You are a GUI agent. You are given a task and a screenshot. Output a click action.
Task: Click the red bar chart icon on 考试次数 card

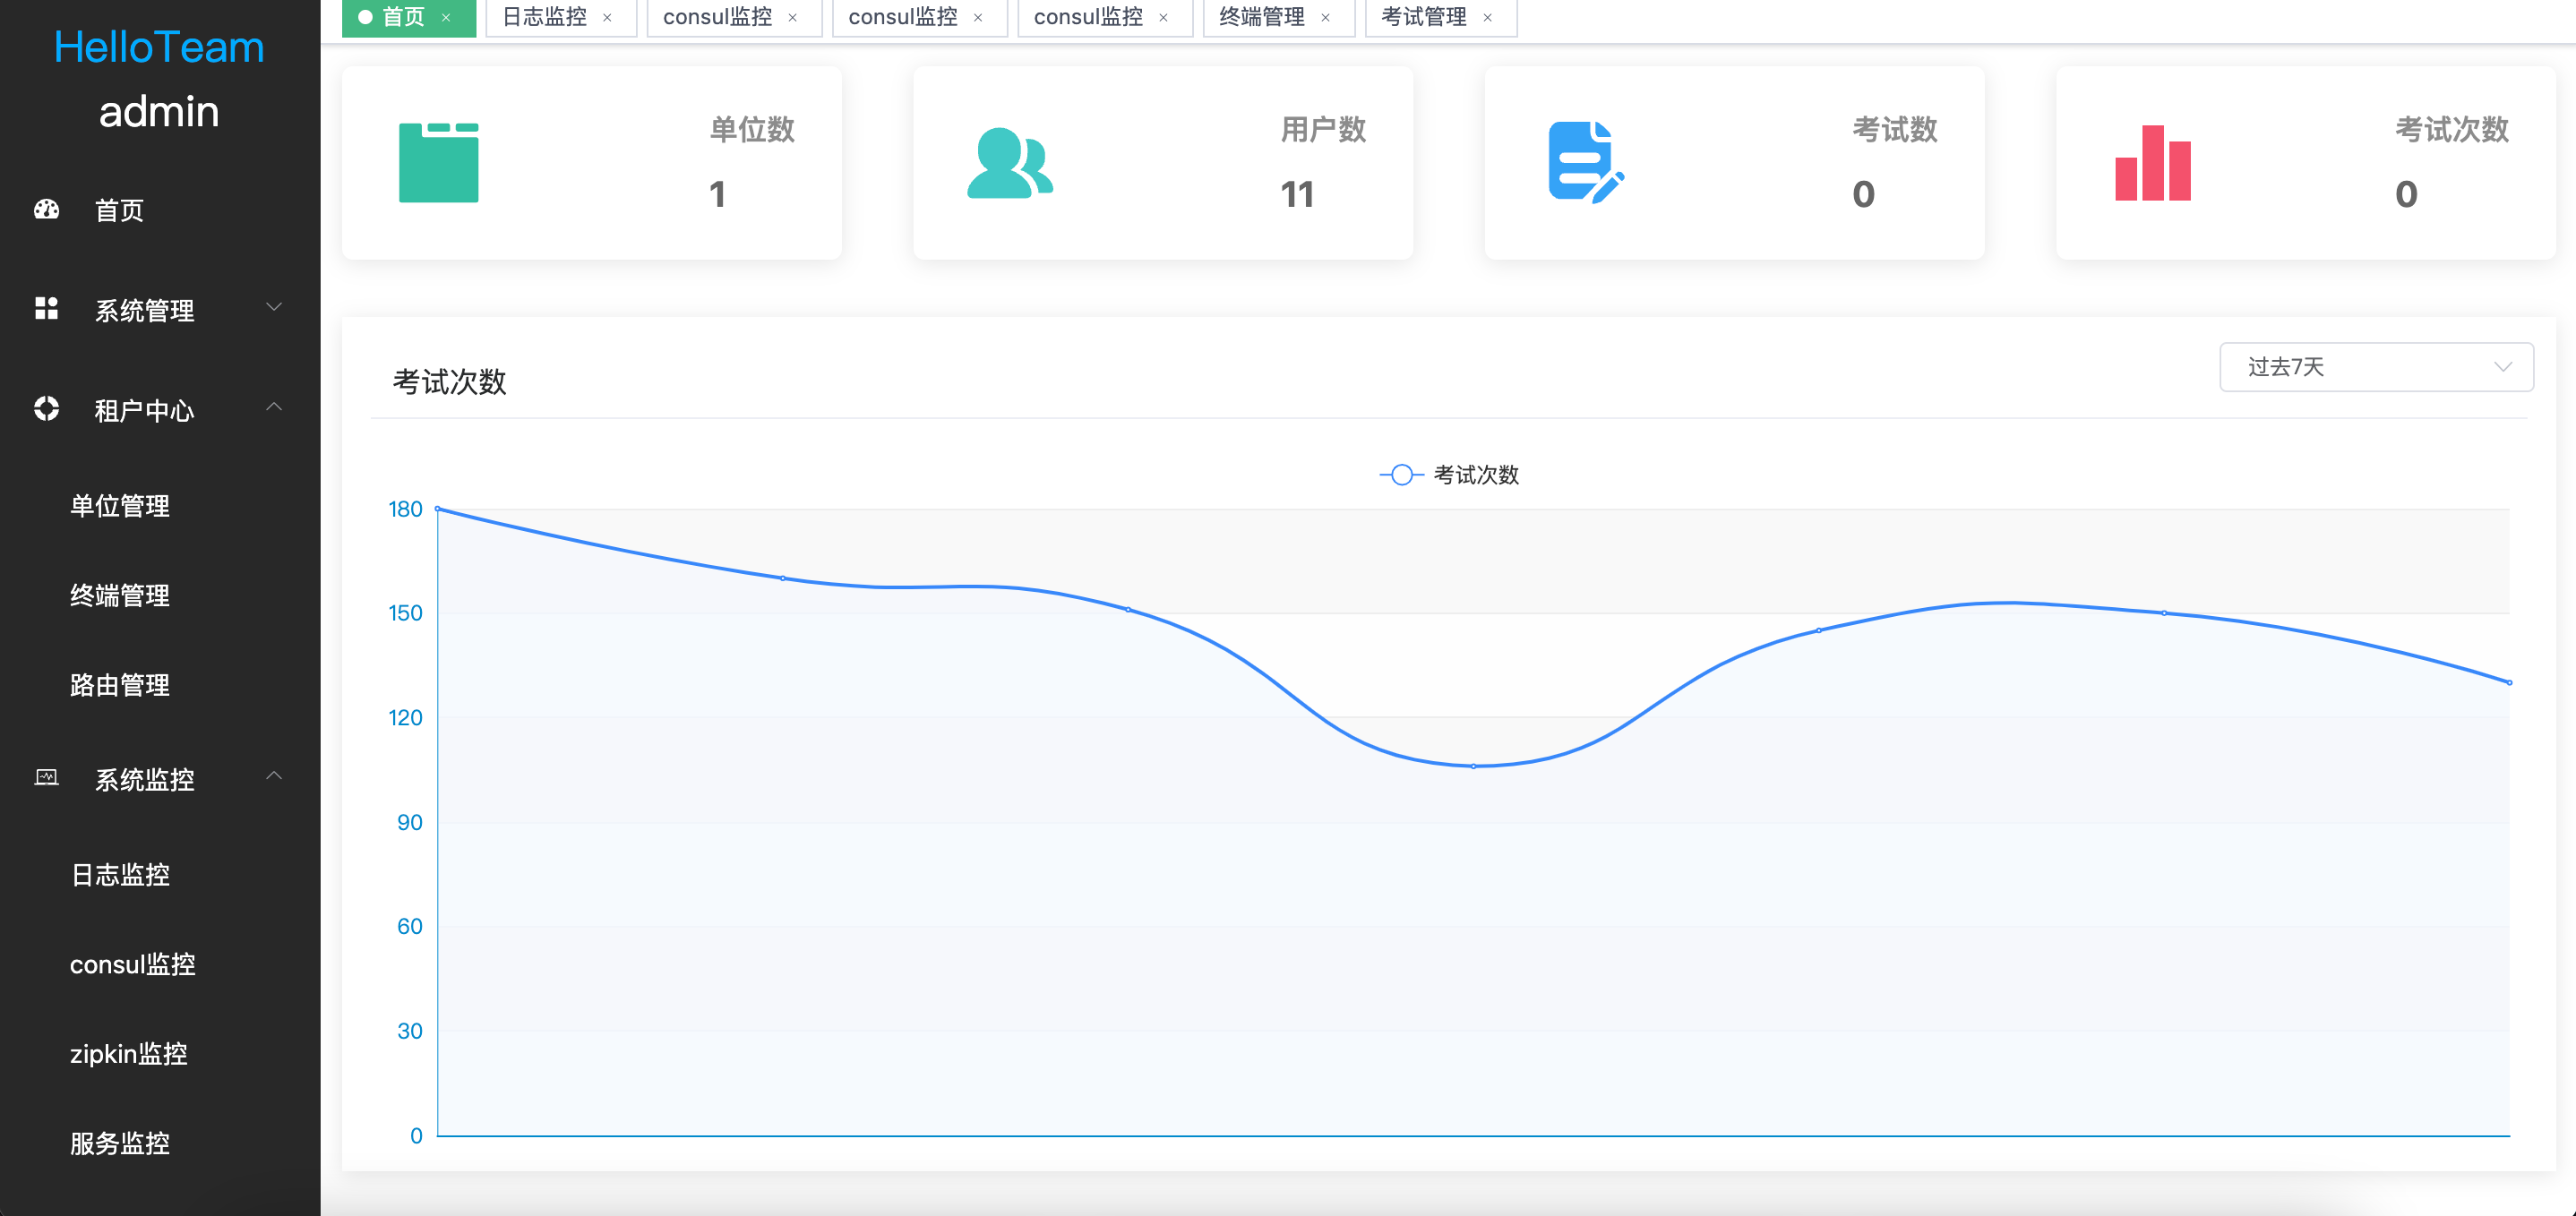pyautogui.click(x=2153, y=163)
